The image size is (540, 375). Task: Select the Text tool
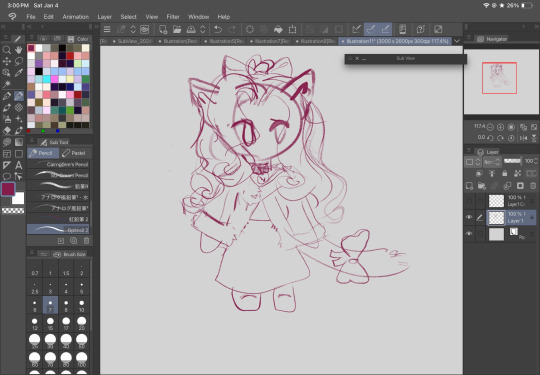(19, 165)
